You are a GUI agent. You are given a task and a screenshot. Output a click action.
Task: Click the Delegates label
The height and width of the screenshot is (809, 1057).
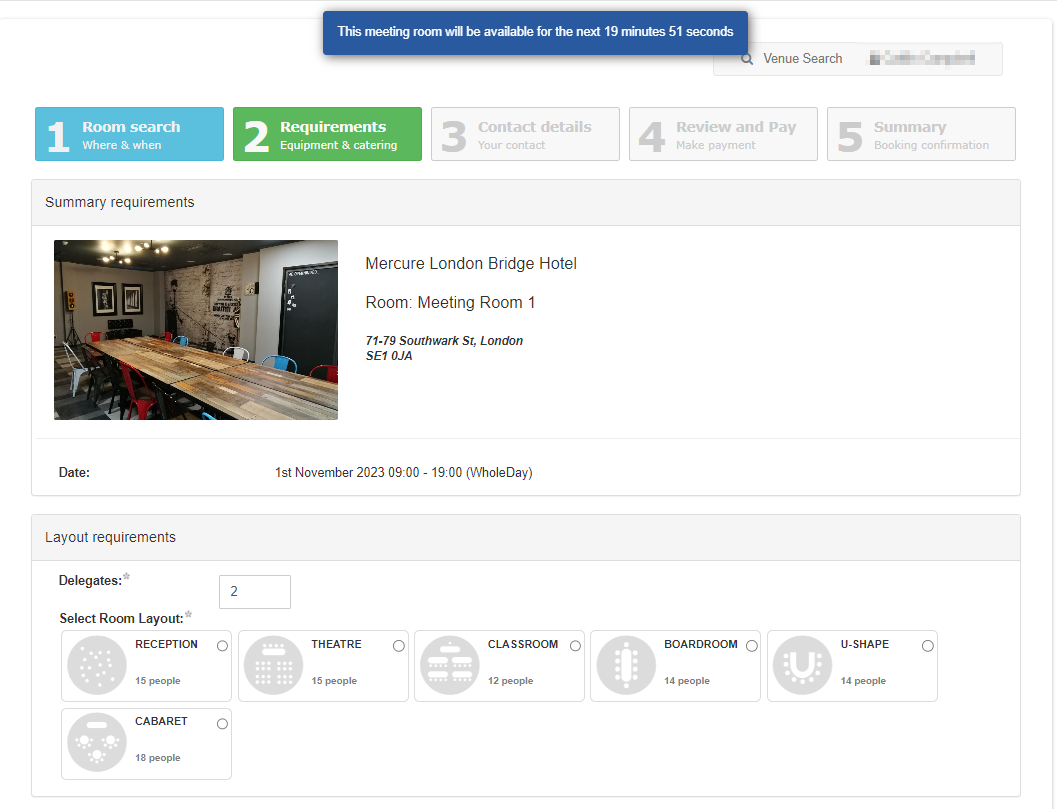tap(90, 580)
